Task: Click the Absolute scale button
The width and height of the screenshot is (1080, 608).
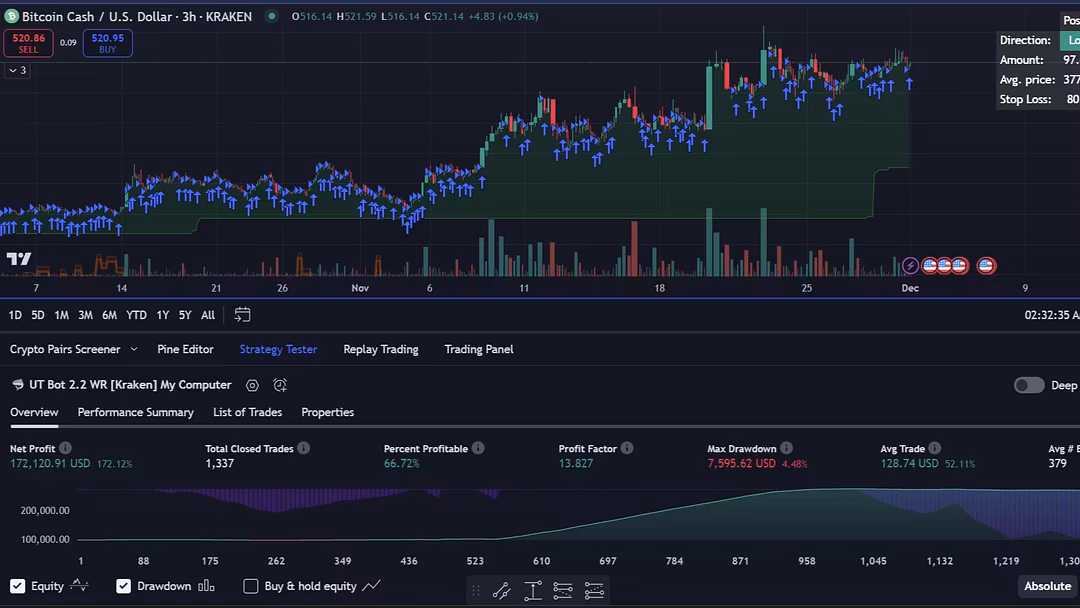Action: click(1048, 586)
